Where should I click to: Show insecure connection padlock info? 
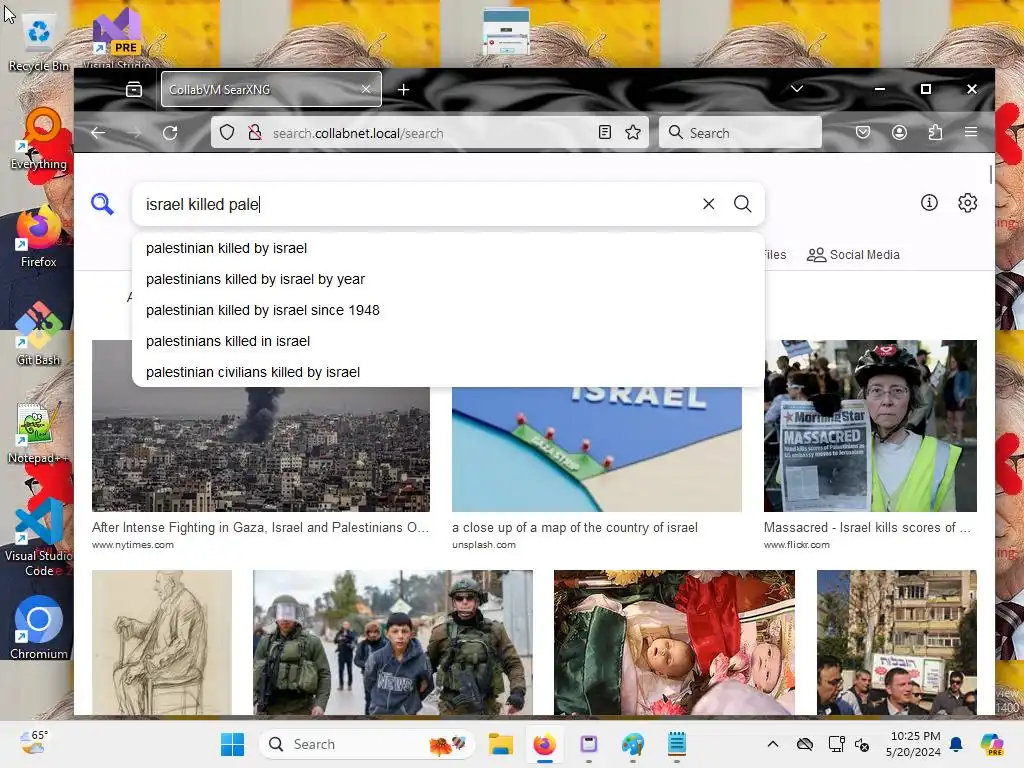[255, 133]
